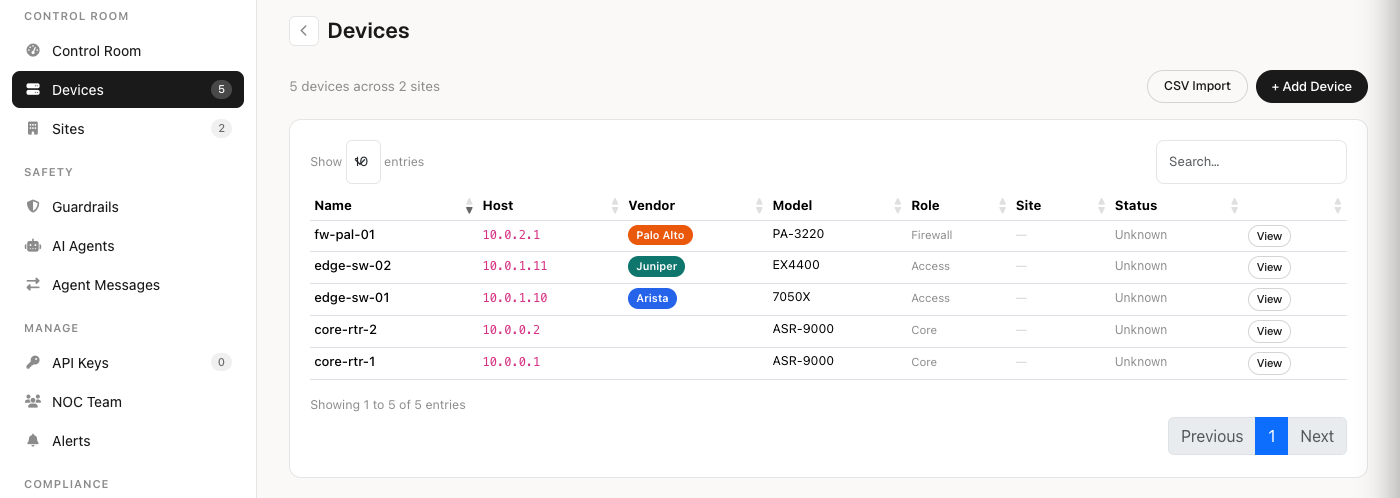Viewport: 1400px width, 498px height.
Task: Click the Guardrails shield icon
Action: [x=33, y=207]
